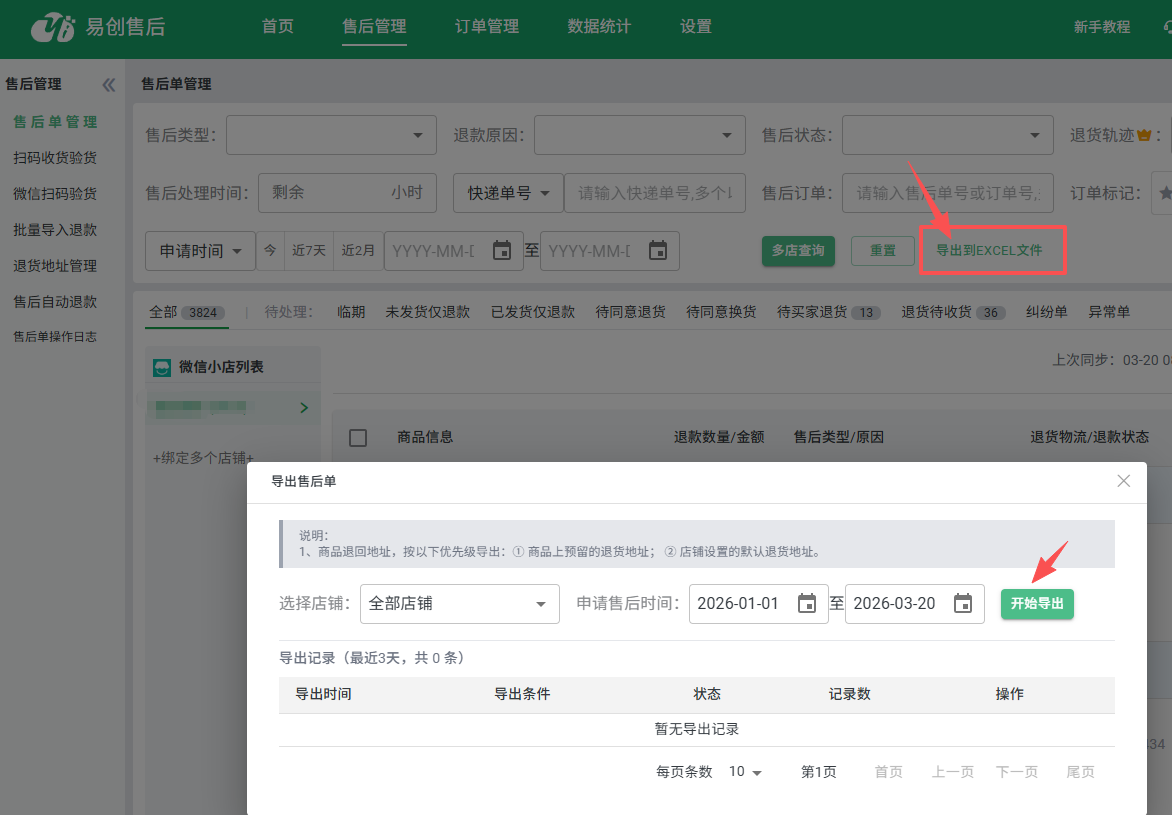Switch to 订单管理 top menu
This screenshot has width=1172, height=815.
487,27
